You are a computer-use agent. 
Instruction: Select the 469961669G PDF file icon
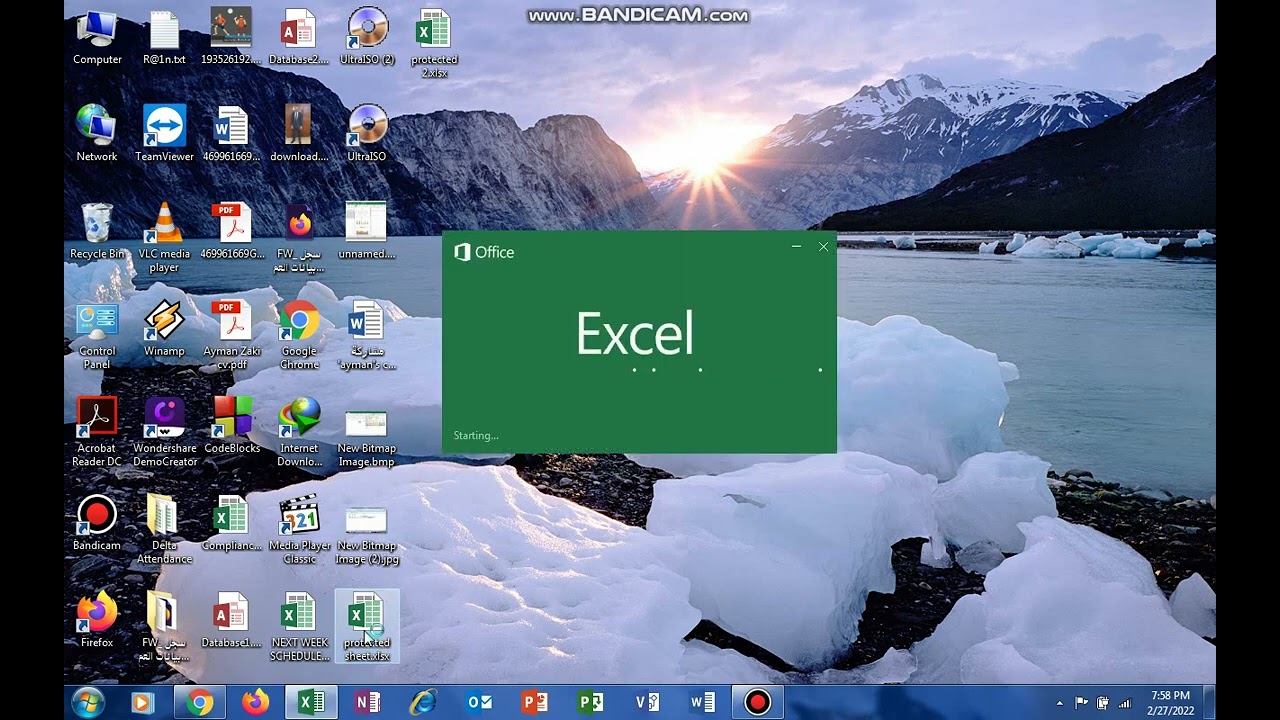(231, 231)
